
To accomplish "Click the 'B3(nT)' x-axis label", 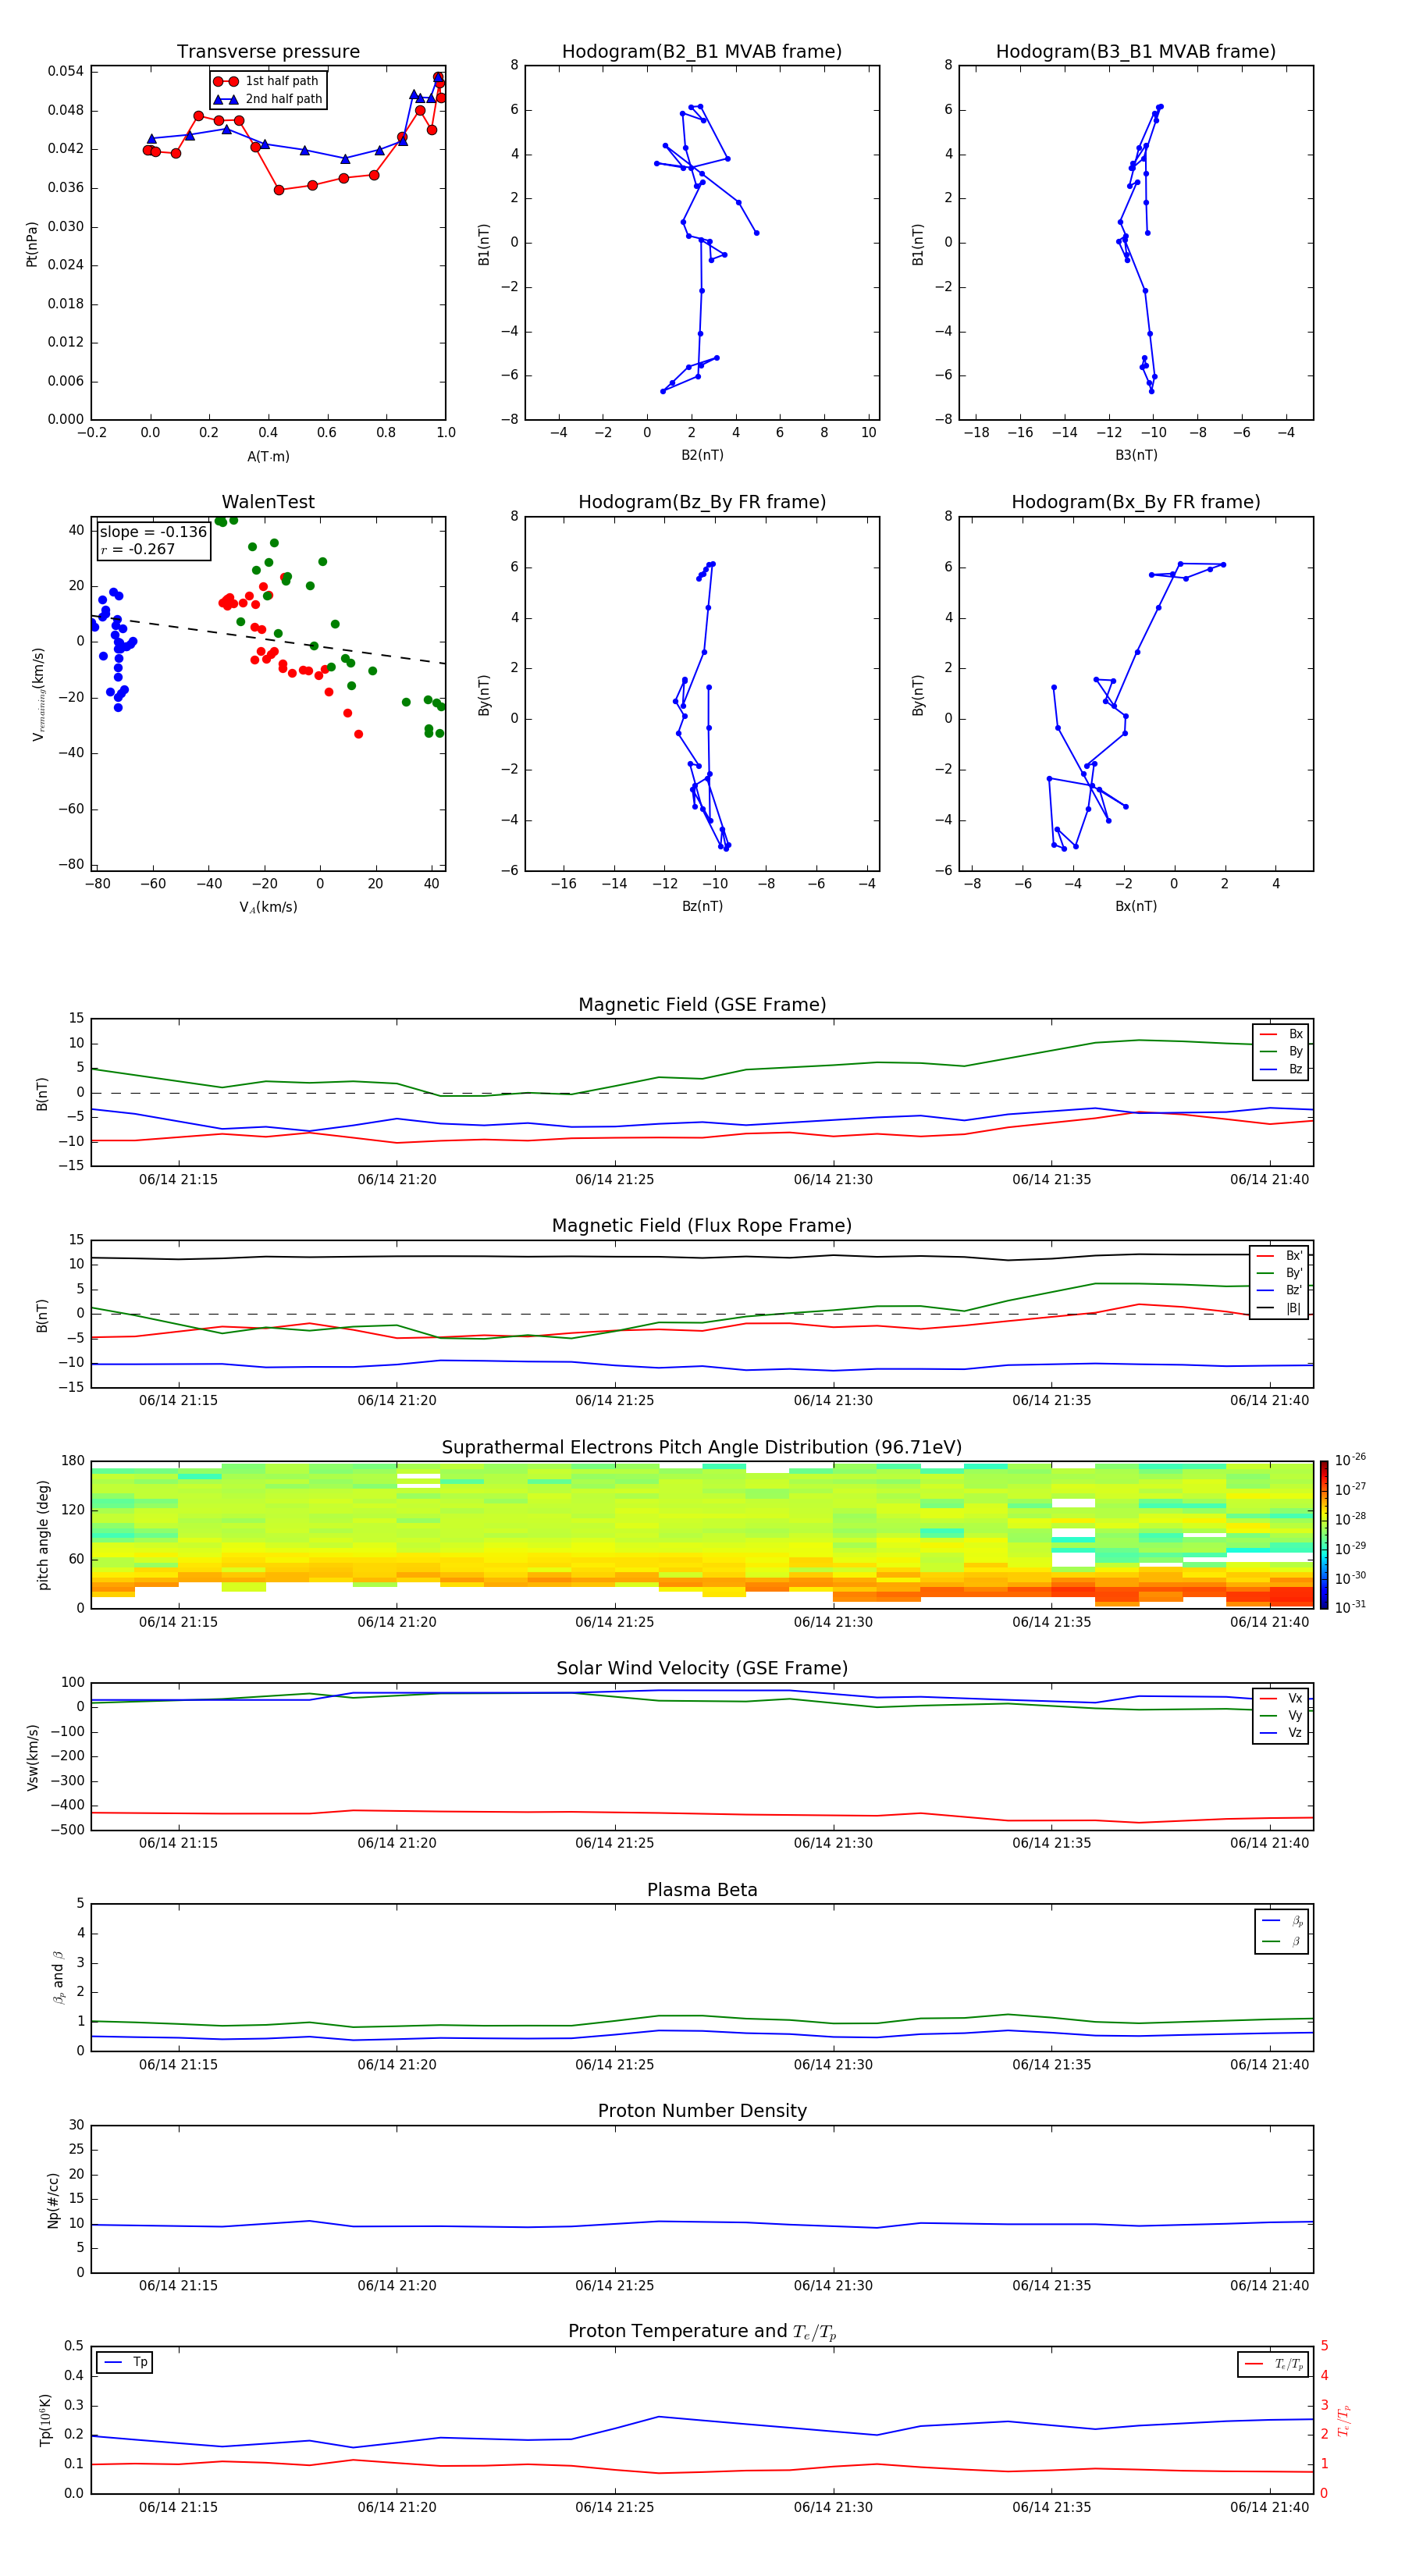I will pos(1136,455).
